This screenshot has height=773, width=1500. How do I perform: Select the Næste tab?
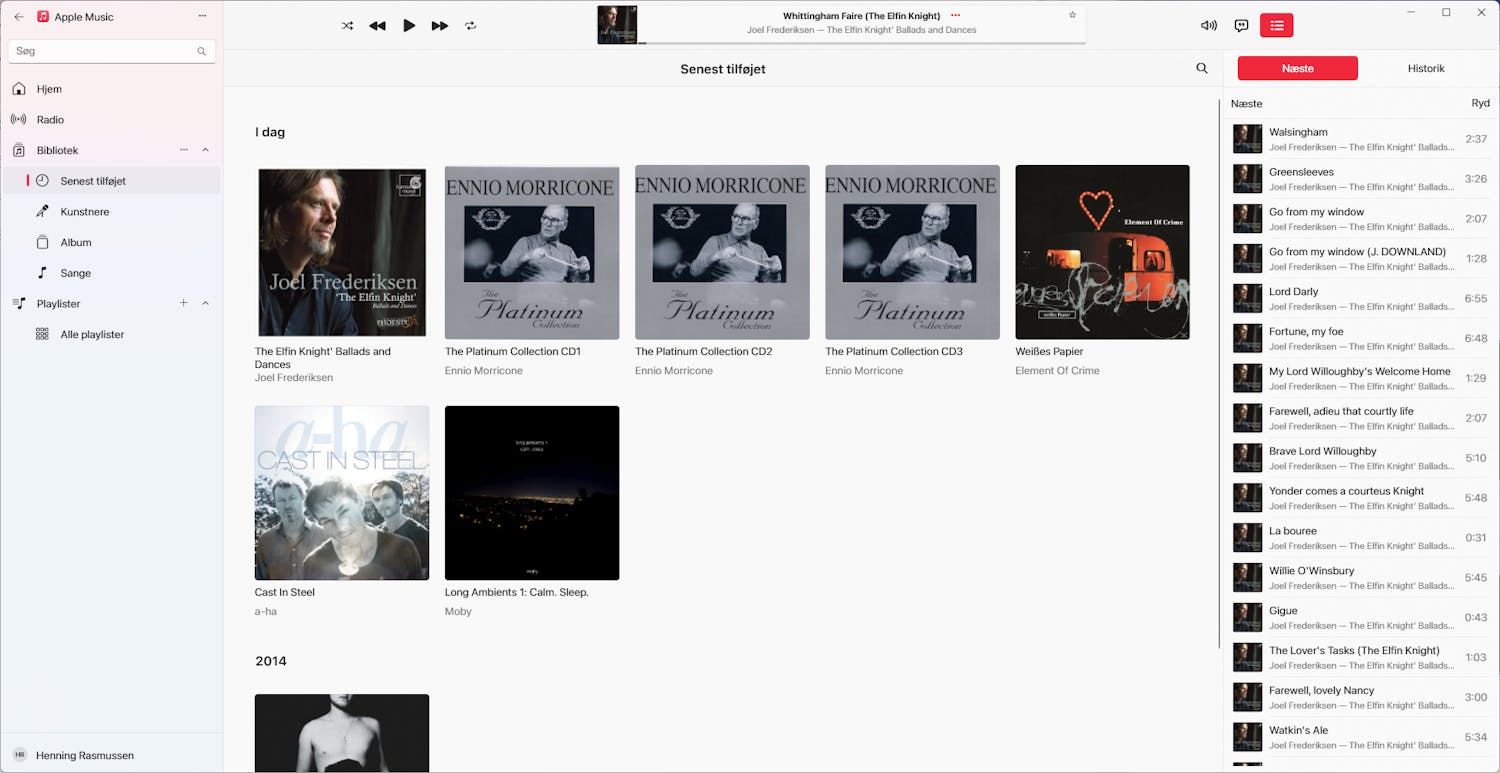point(1297,68)
